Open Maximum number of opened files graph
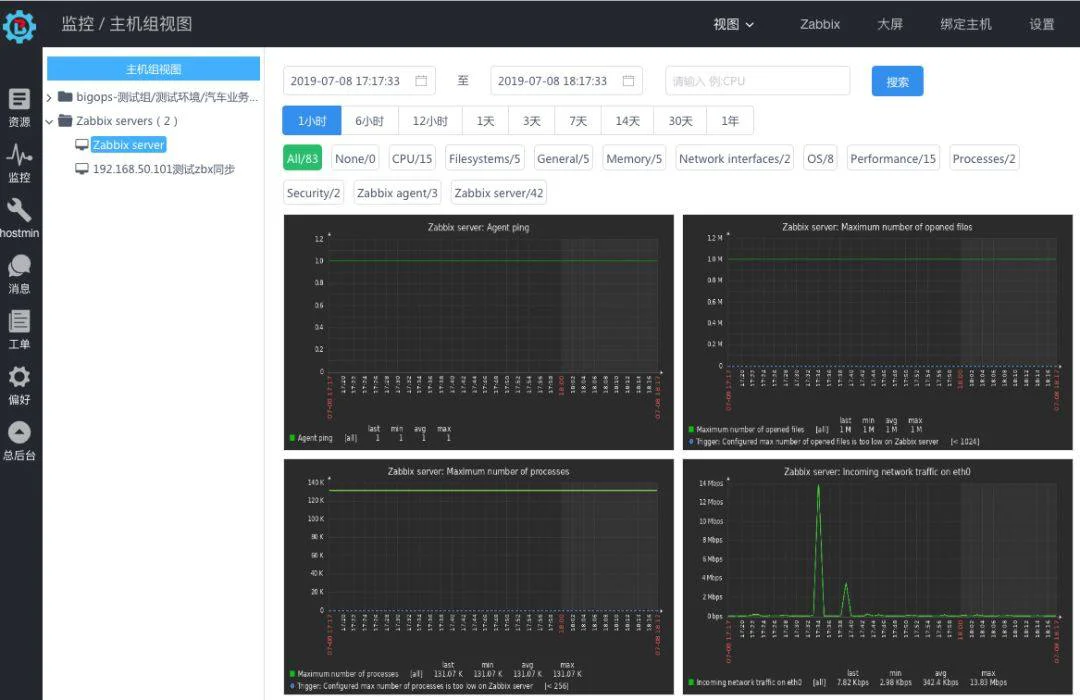Image resolution: width=1080 pixels, height=700 pixels. (x=878, y=332)
